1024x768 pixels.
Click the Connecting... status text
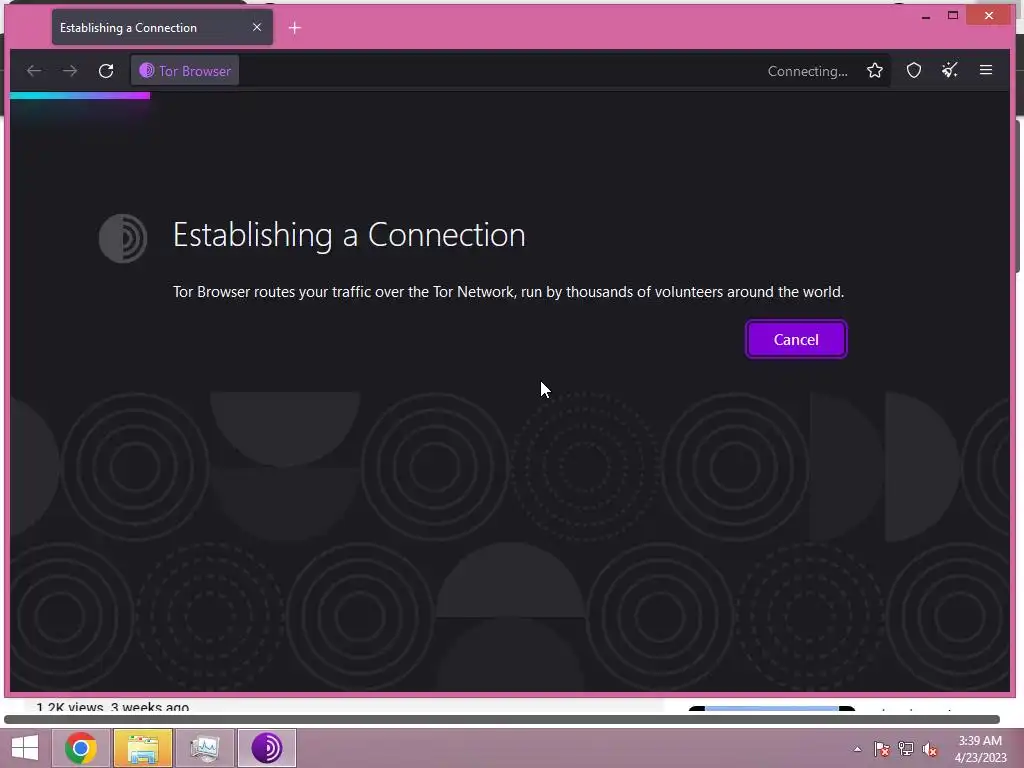click(807, 71)
